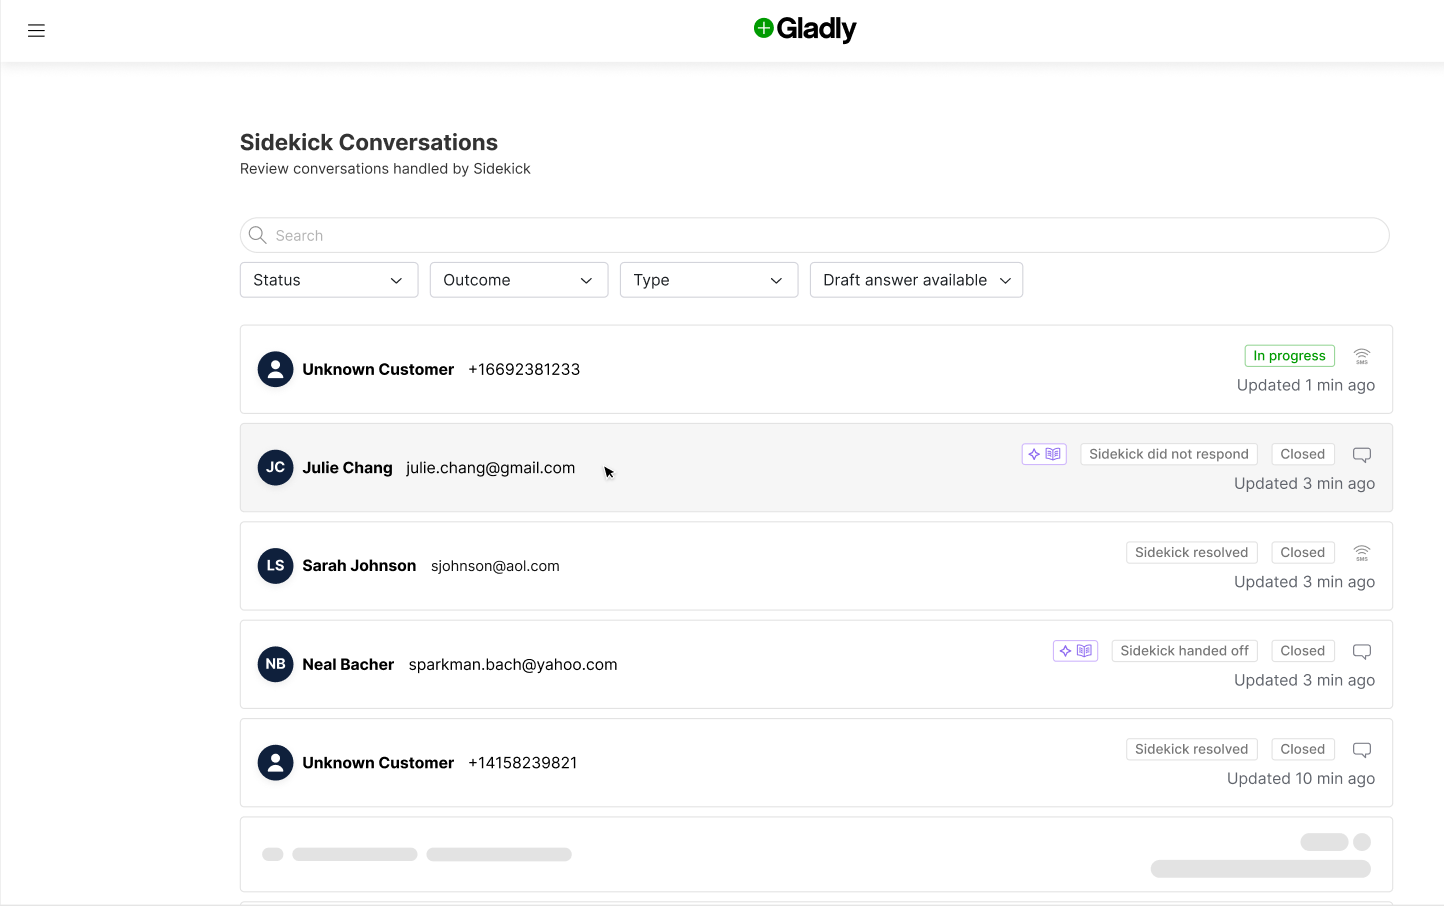
Task: Click Julie Chang's draft answer icon
Action: click(x=1044, y=454)
